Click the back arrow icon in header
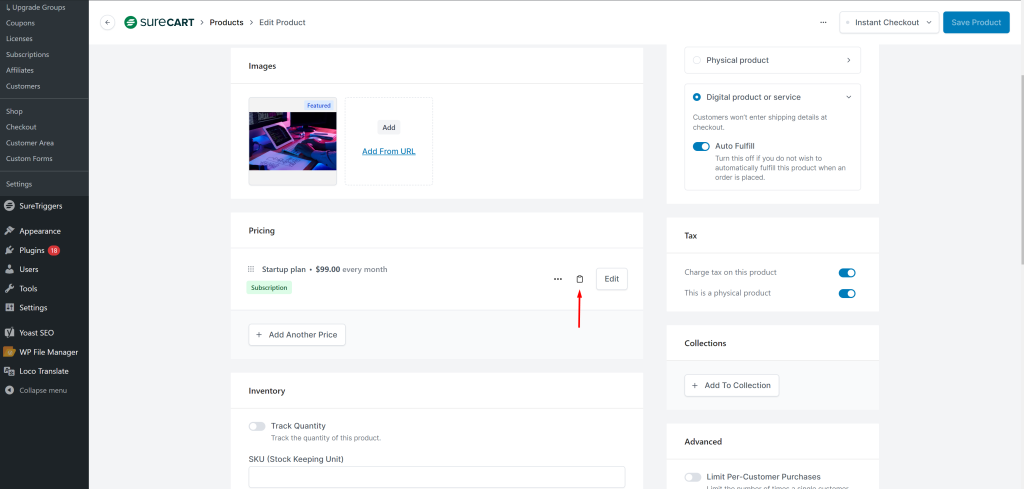This screenshot has height=489, width=1024. 108,22
